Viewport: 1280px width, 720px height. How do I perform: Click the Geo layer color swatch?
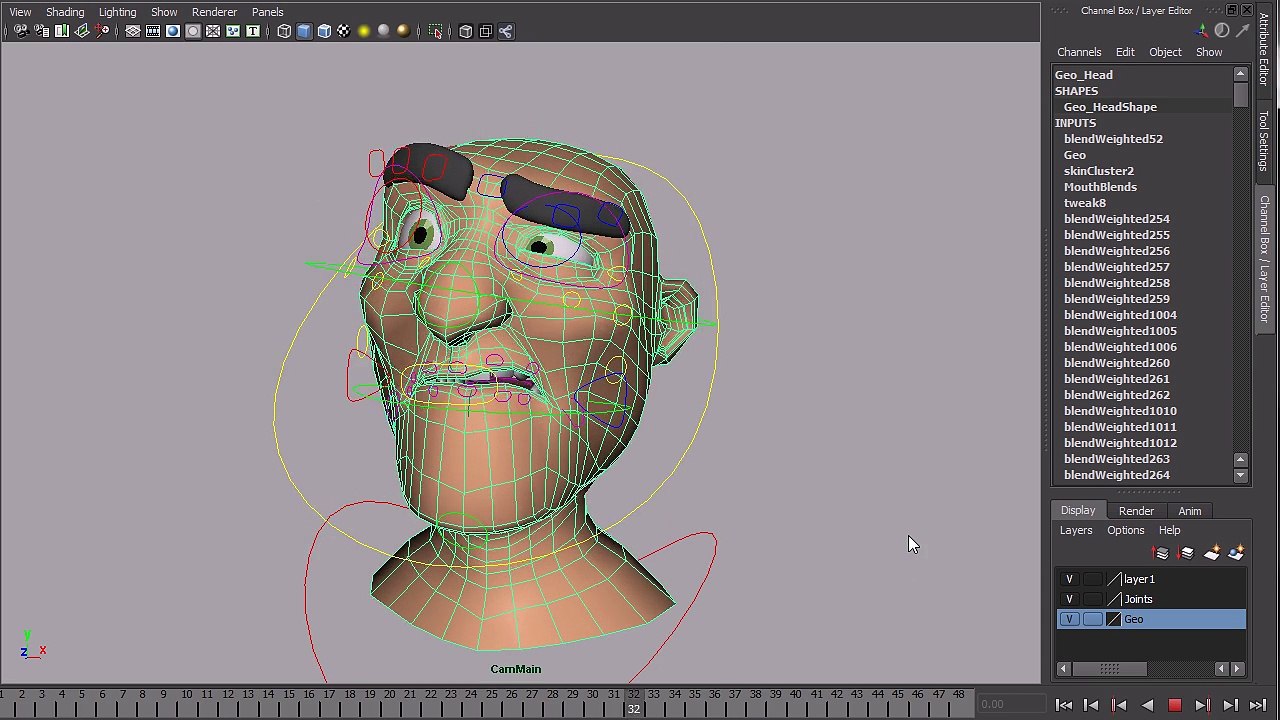click(x=1114, y=619)
